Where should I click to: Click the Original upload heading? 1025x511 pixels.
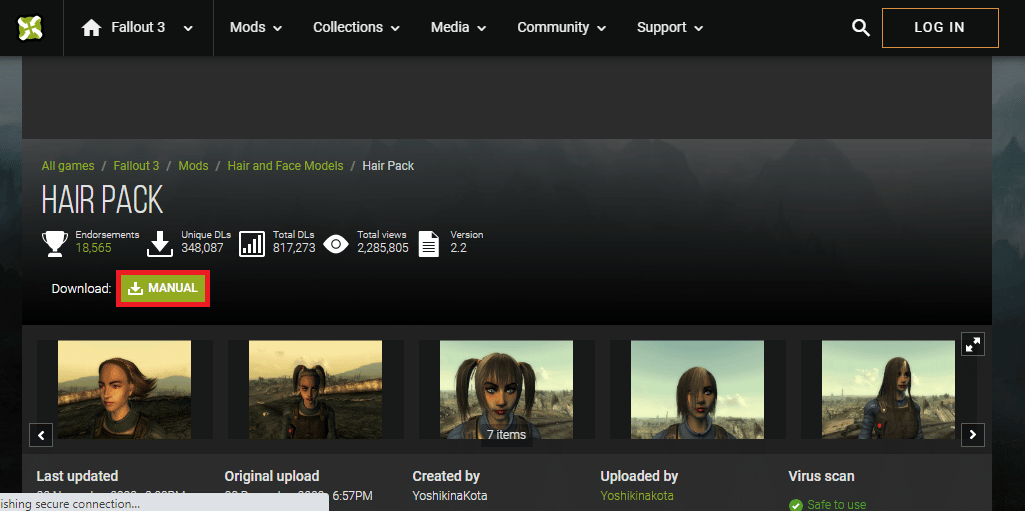click(272, 476)
